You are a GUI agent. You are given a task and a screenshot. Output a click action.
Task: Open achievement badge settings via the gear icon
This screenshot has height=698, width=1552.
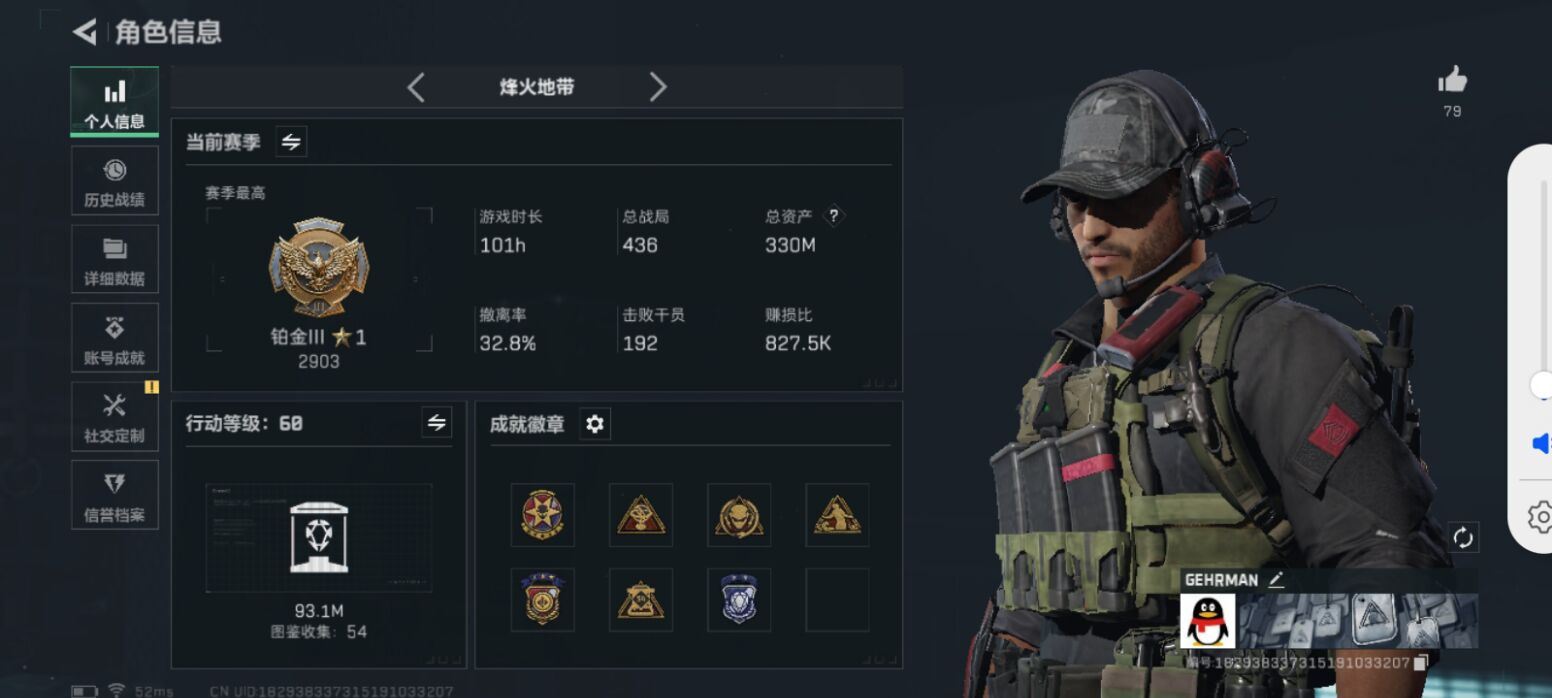click(x=595, y=424)
